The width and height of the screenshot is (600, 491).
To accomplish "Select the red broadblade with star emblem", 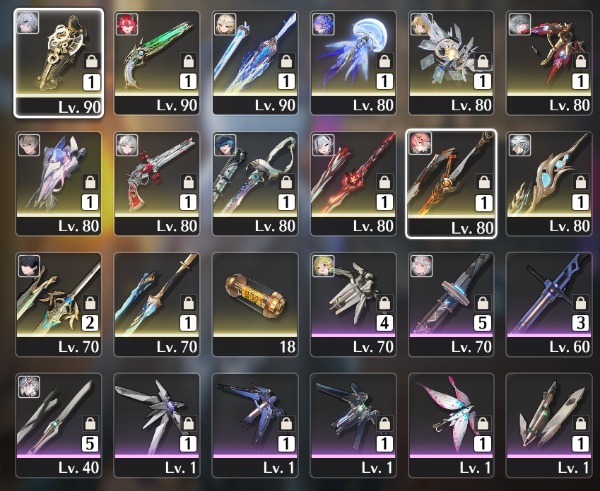I will pos(353,184).
